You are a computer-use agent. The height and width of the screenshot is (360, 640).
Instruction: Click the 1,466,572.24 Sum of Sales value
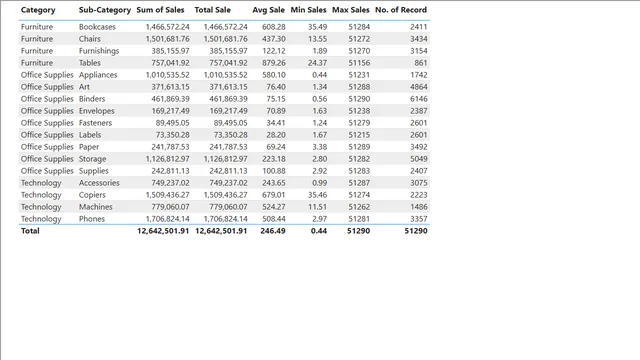(167, 27)
